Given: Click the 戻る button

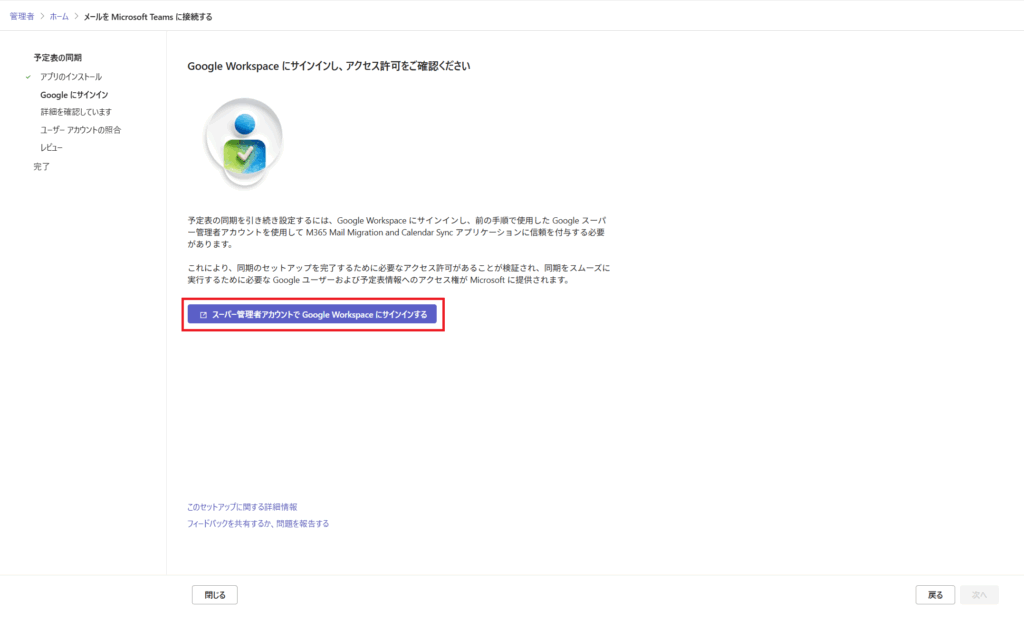Looking at the screenshot, I should click(935, 595).
